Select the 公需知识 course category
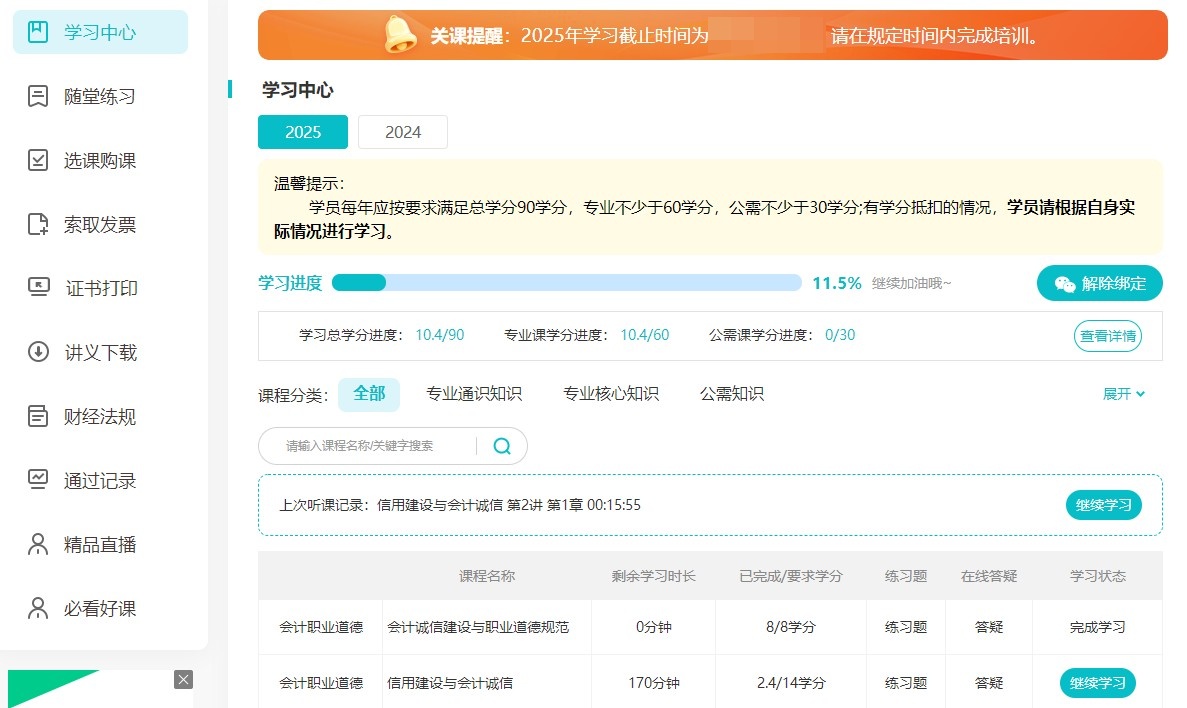 tap(731, 394)
